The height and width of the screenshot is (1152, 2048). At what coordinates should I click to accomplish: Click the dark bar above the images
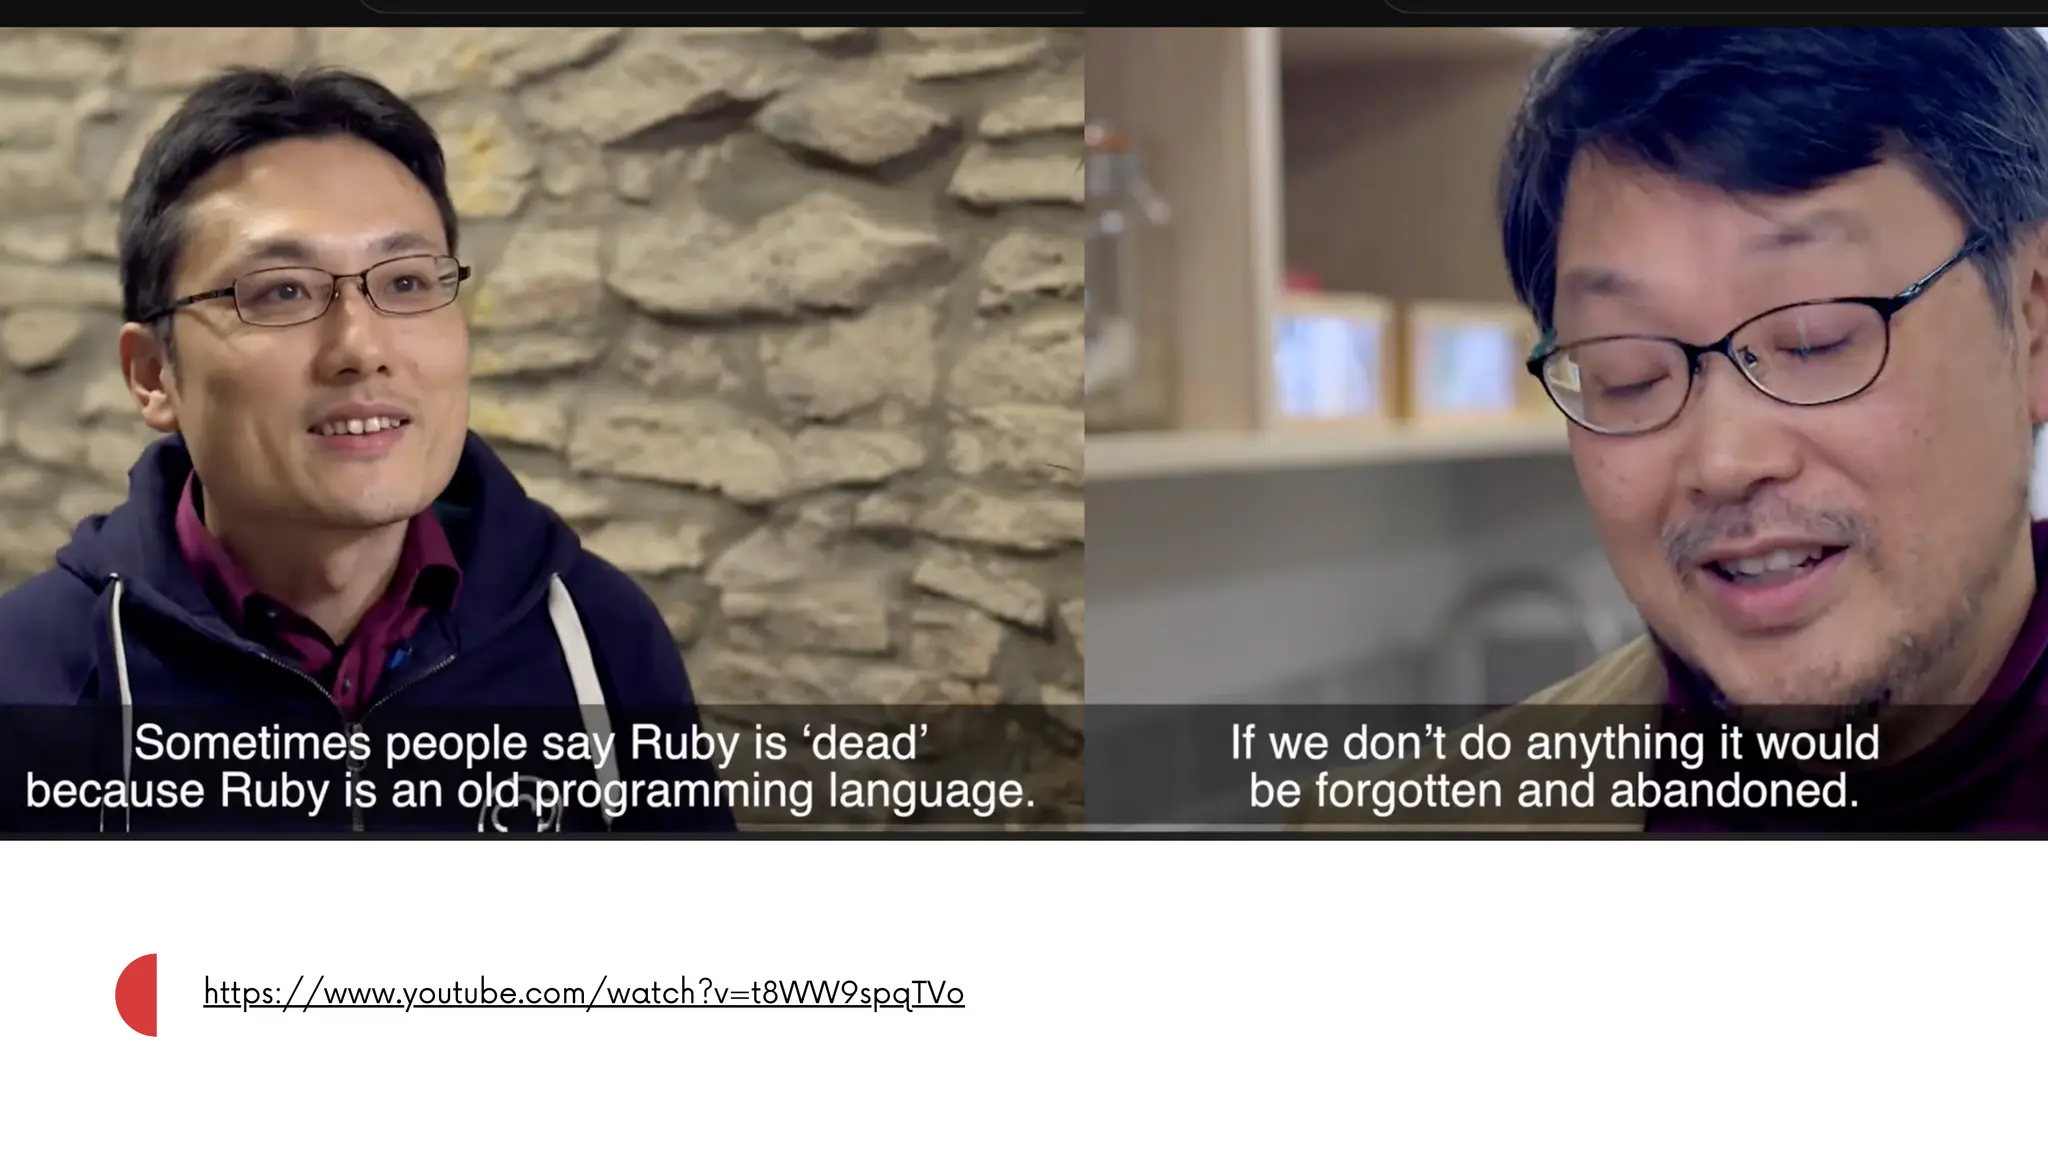click(1024, 13)
